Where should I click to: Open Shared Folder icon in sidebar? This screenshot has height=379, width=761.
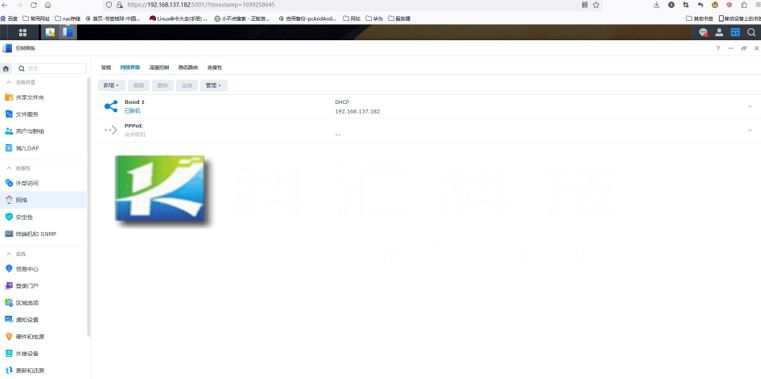coord(9,97)
